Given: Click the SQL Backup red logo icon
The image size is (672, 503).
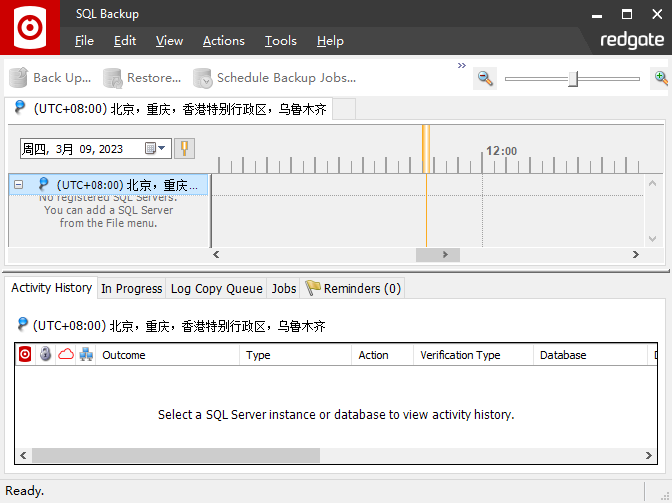Looking at the screenshot, I should tap(30, 27).
